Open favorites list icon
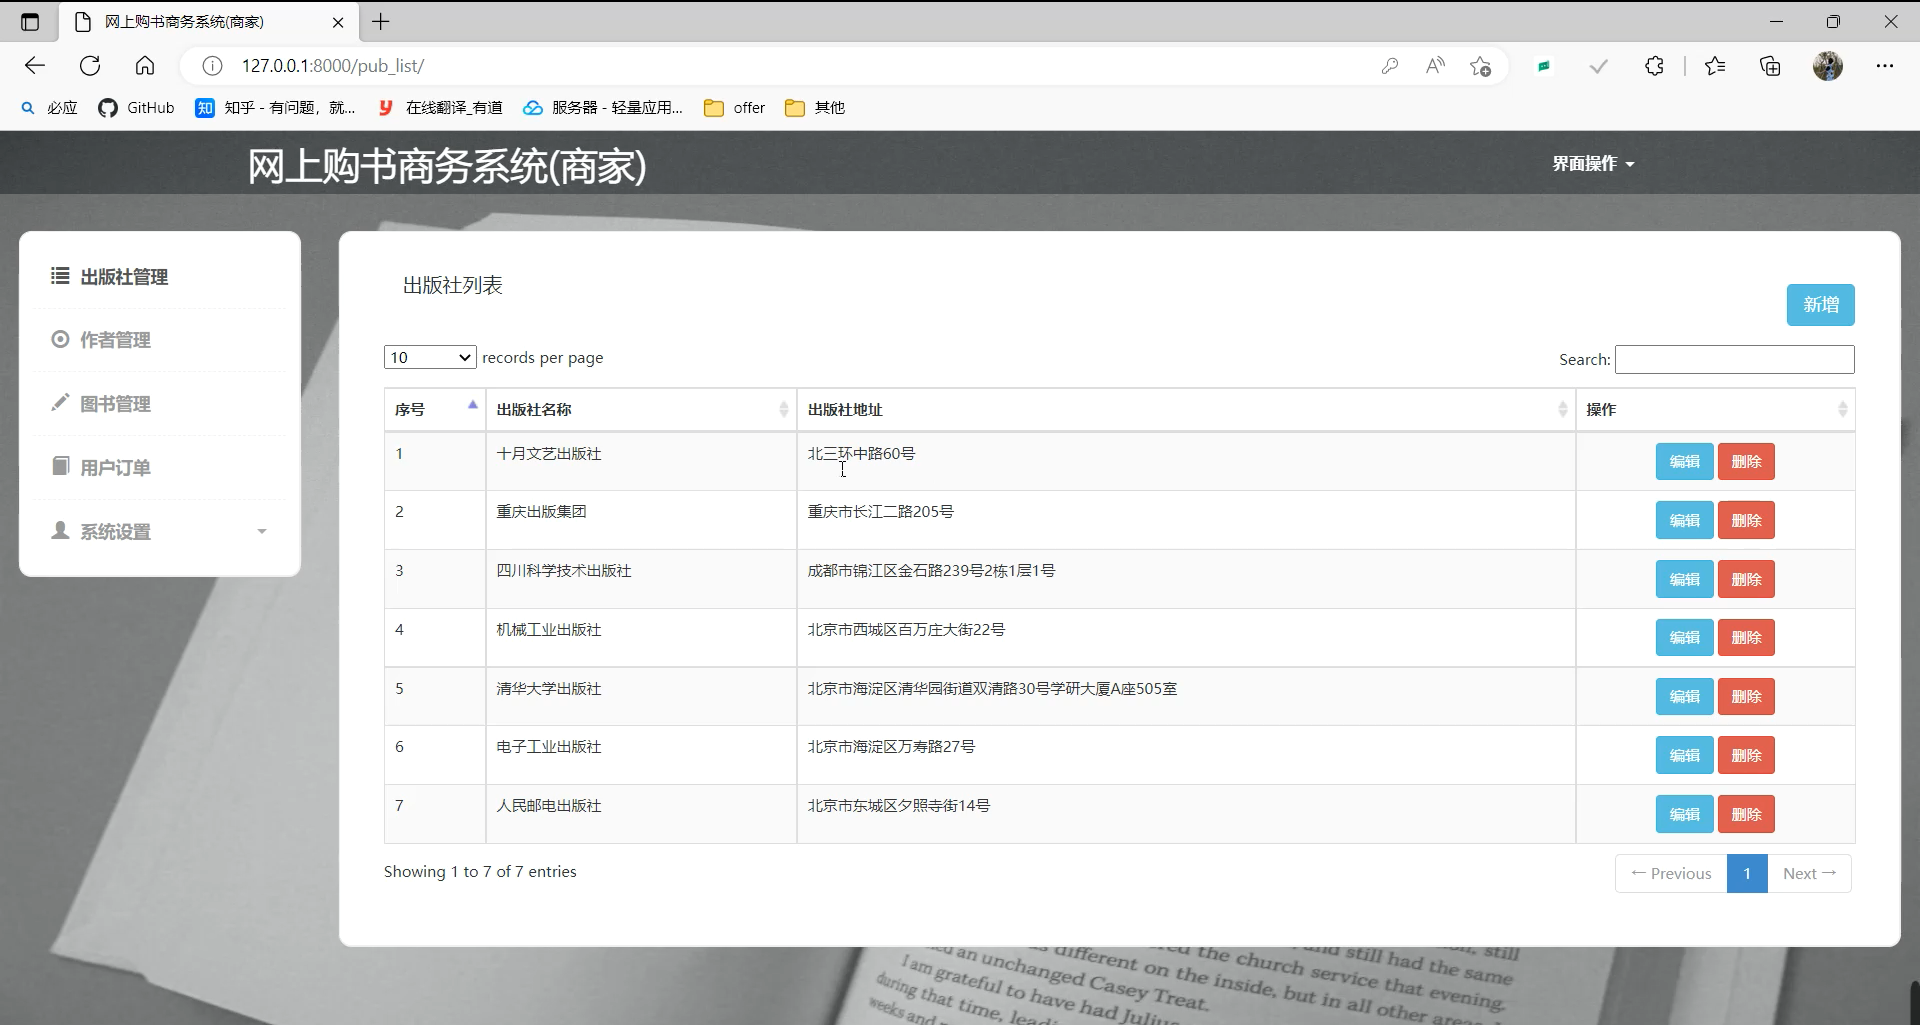The height and width of the screenshot is (1025, 1920). pos(1715,66)
